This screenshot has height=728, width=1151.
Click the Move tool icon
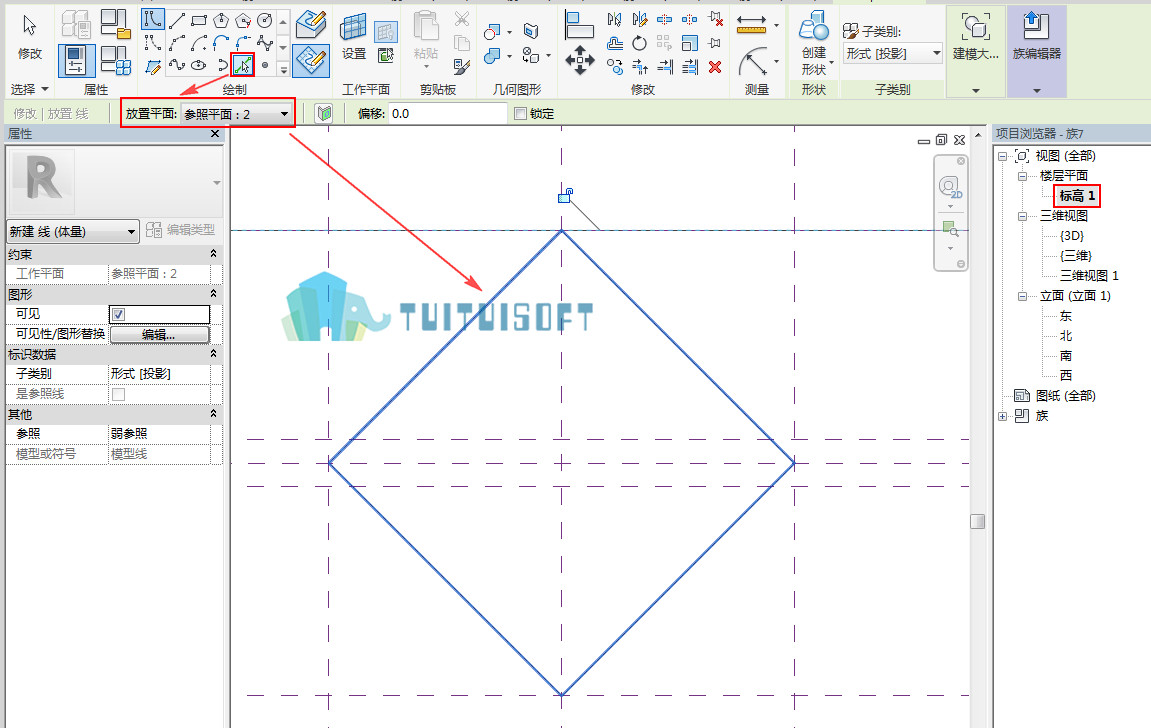(x=579, y=60)
